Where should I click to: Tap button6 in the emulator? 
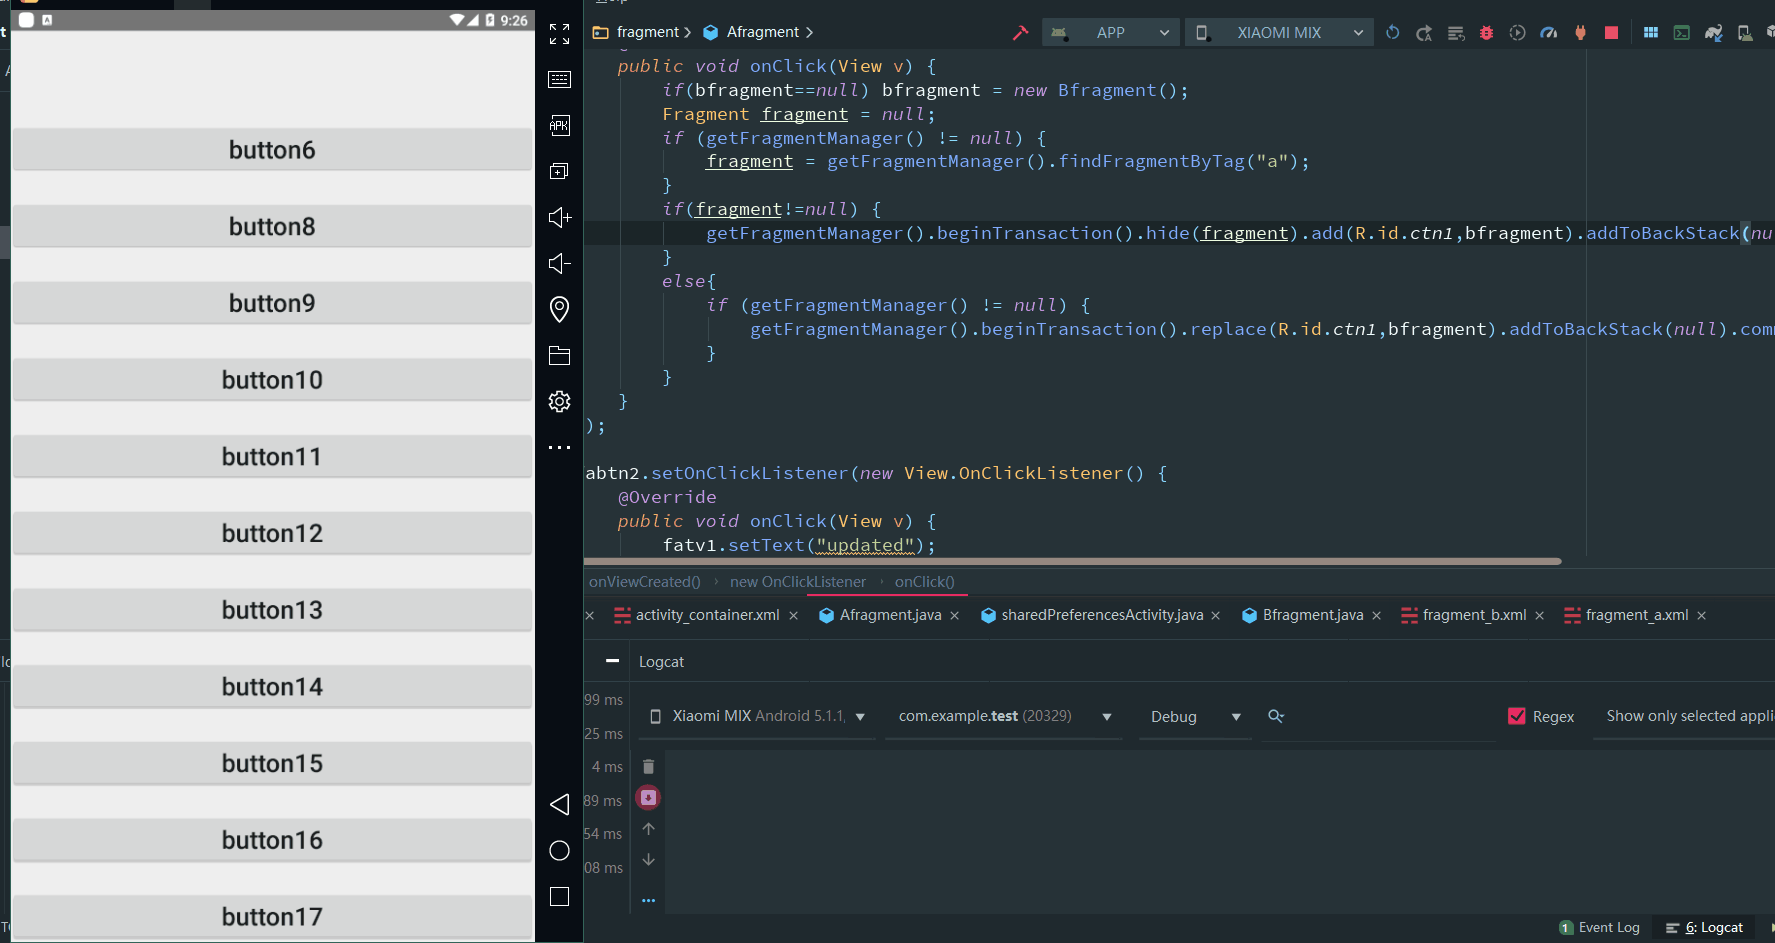point(272,150)
